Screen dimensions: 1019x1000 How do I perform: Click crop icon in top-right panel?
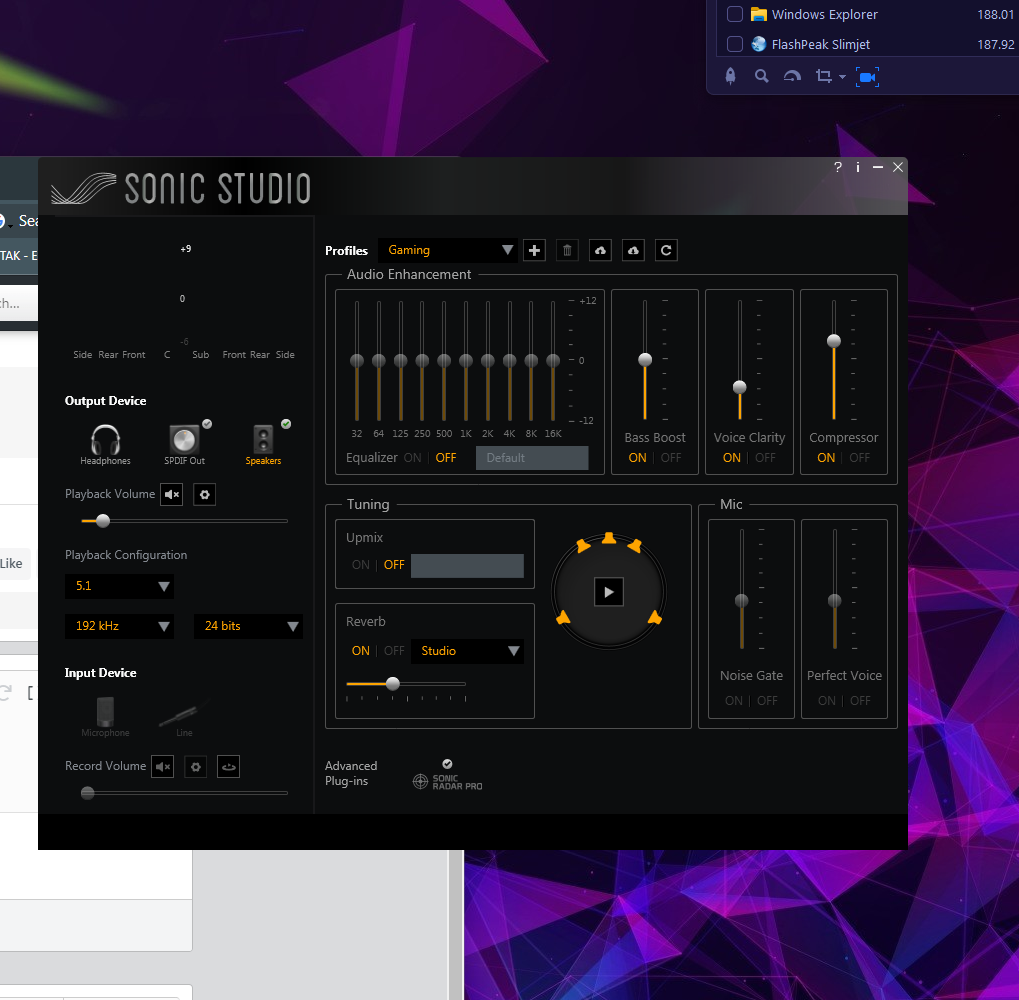823,77
